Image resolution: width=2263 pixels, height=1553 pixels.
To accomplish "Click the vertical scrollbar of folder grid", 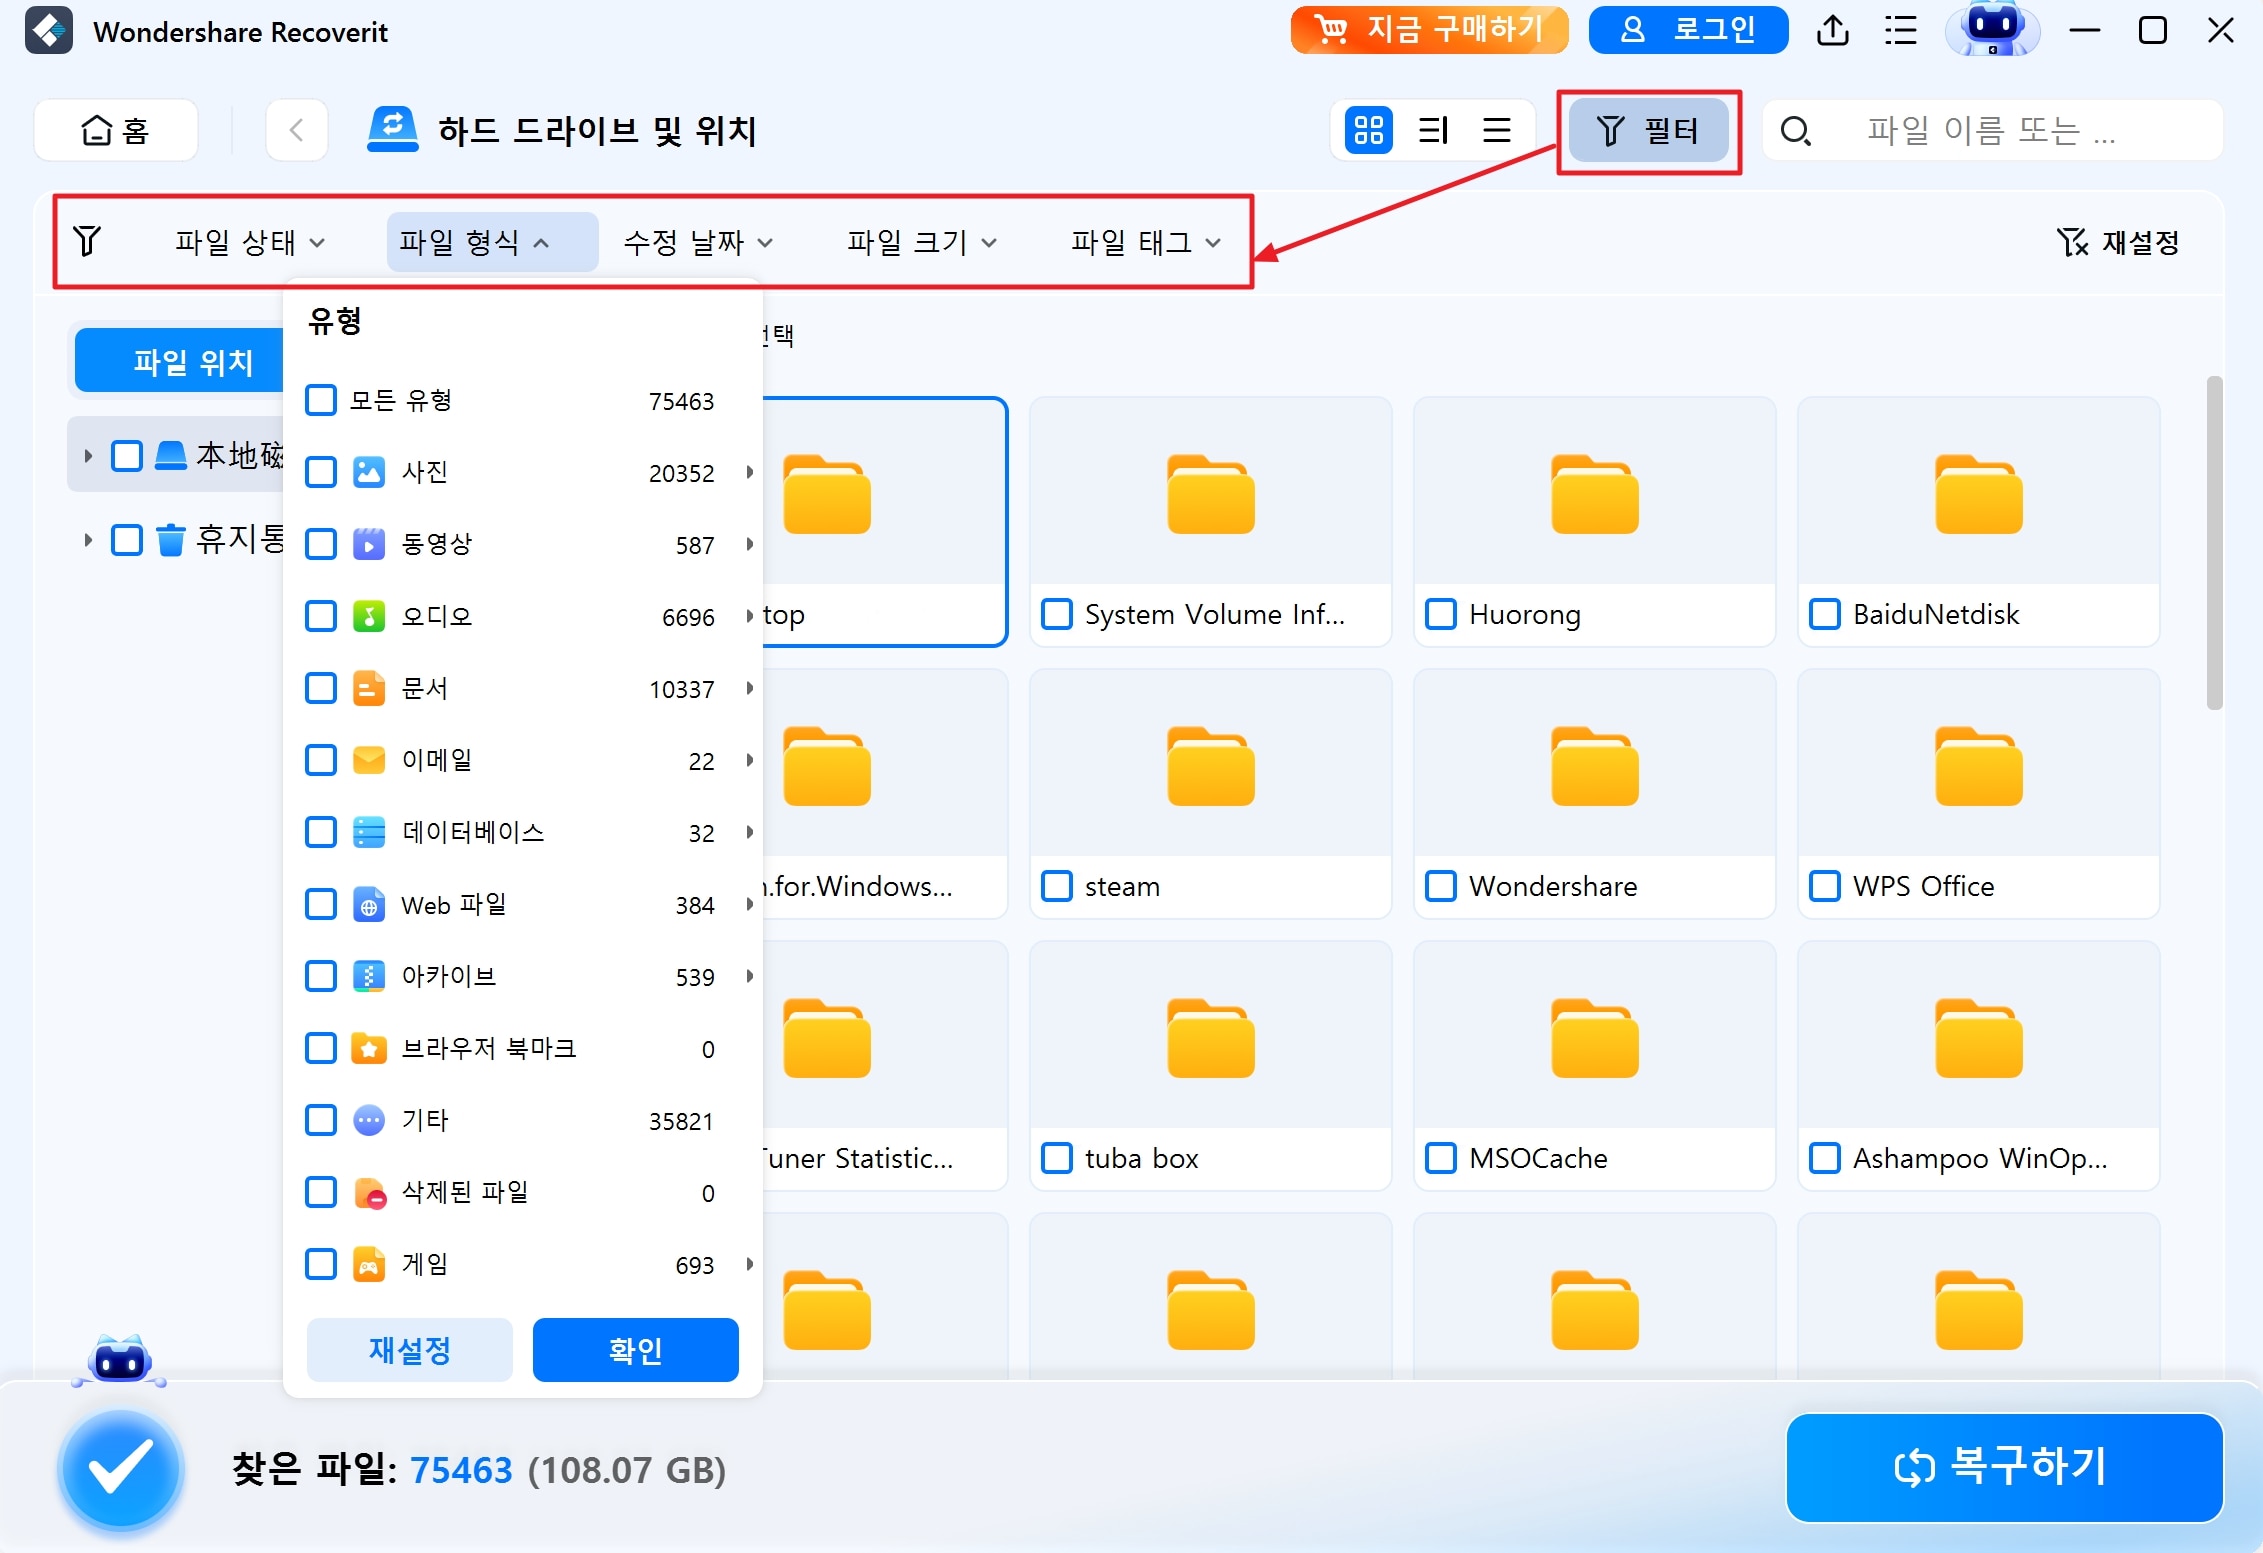I will (x=2214, y=543).
